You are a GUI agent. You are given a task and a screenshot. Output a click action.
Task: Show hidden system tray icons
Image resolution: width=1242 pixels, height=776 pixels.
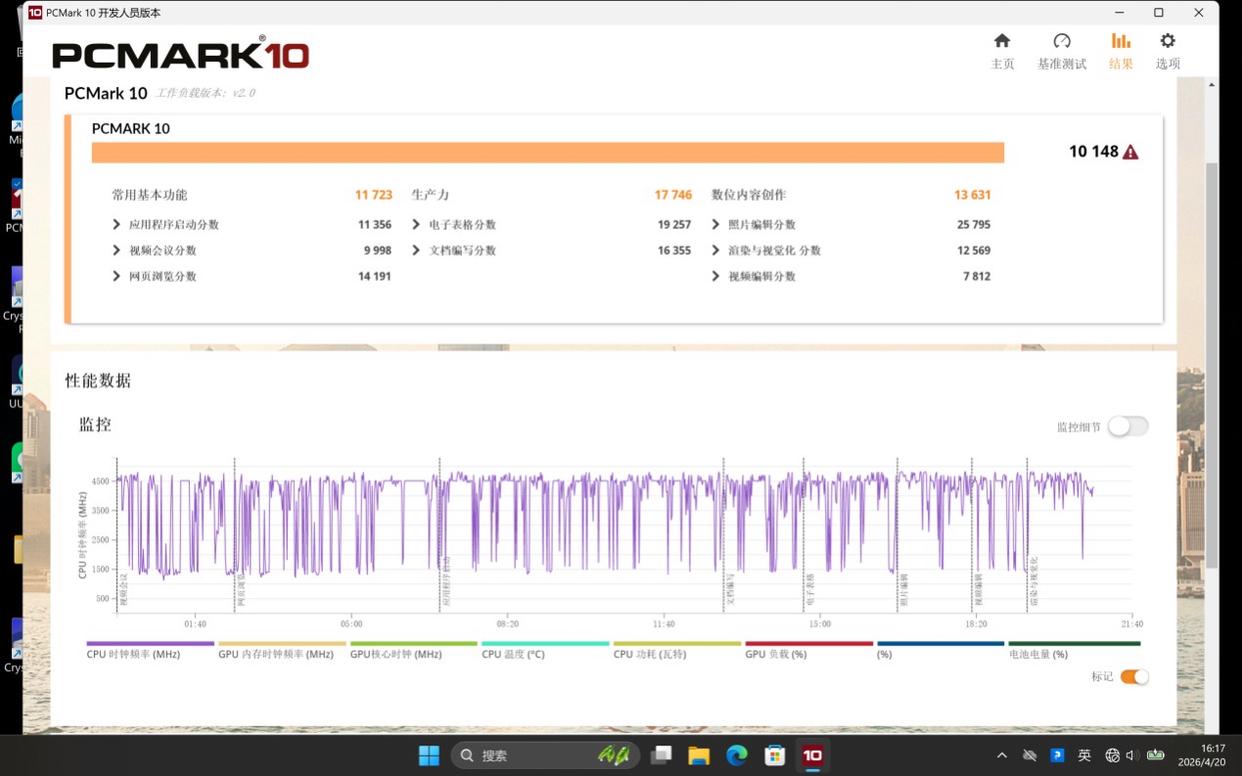[x=1002, y=756]
